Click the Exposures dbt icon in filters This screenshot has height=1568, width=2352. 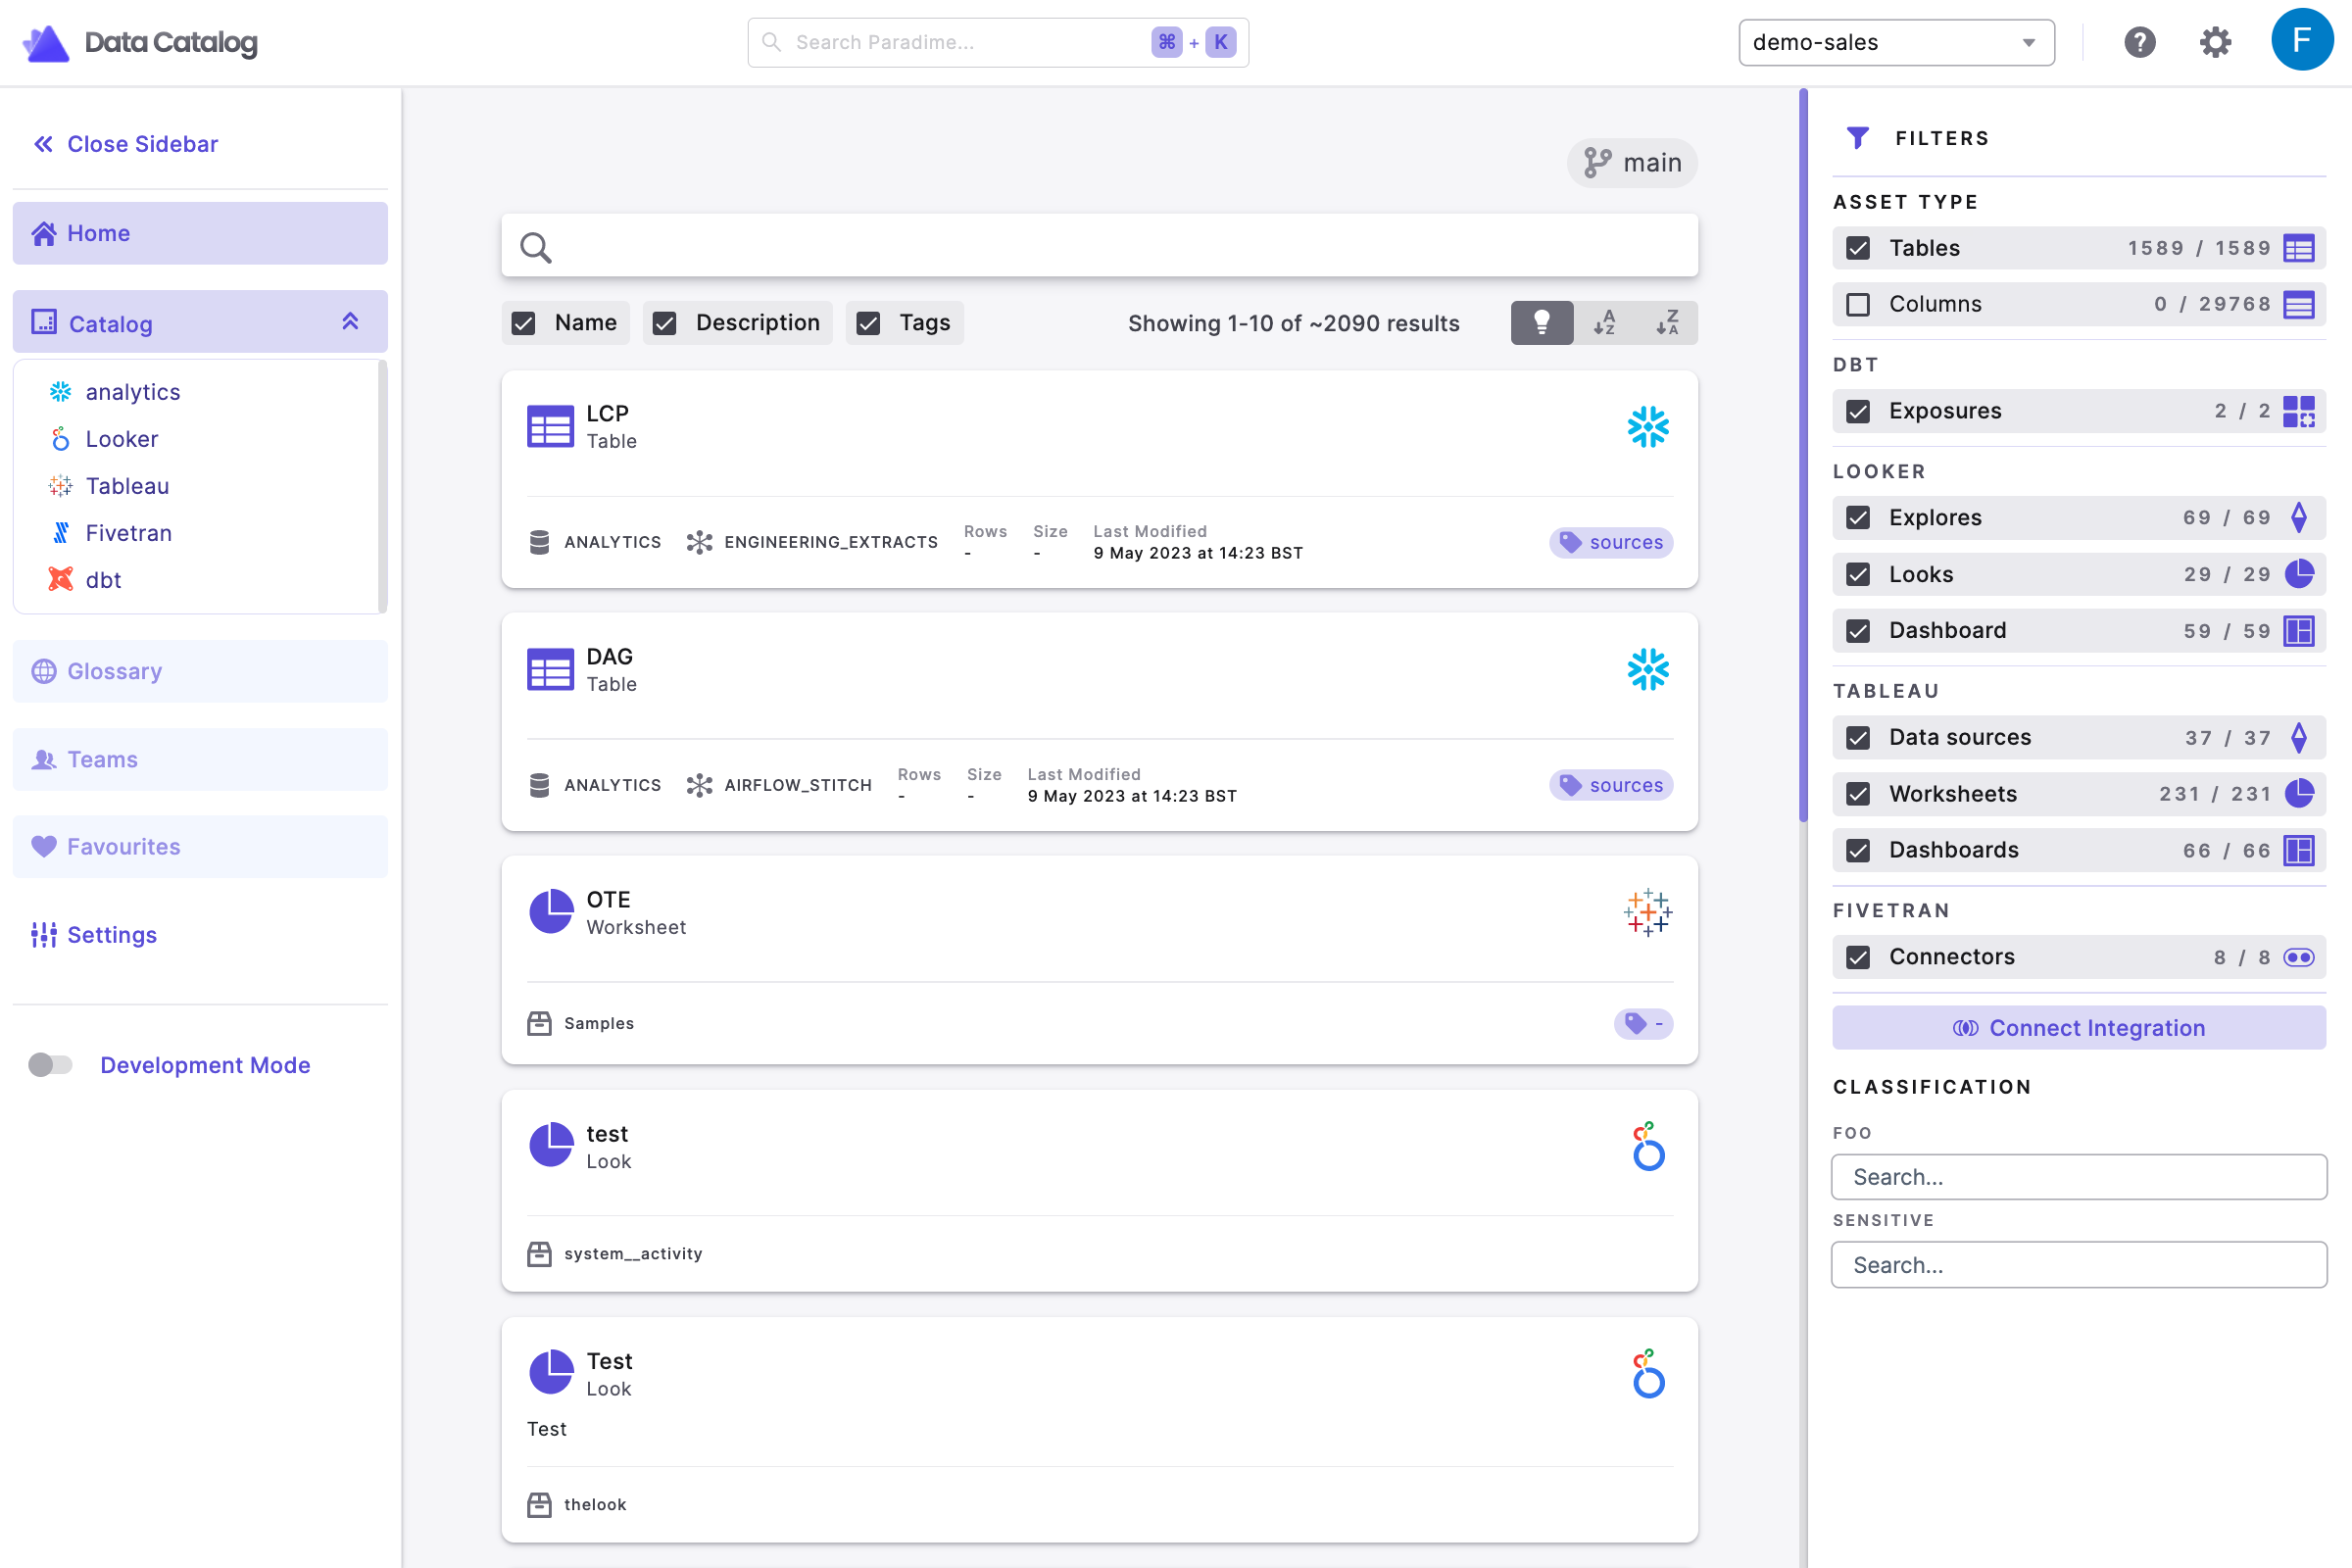tap(2298, 411)
